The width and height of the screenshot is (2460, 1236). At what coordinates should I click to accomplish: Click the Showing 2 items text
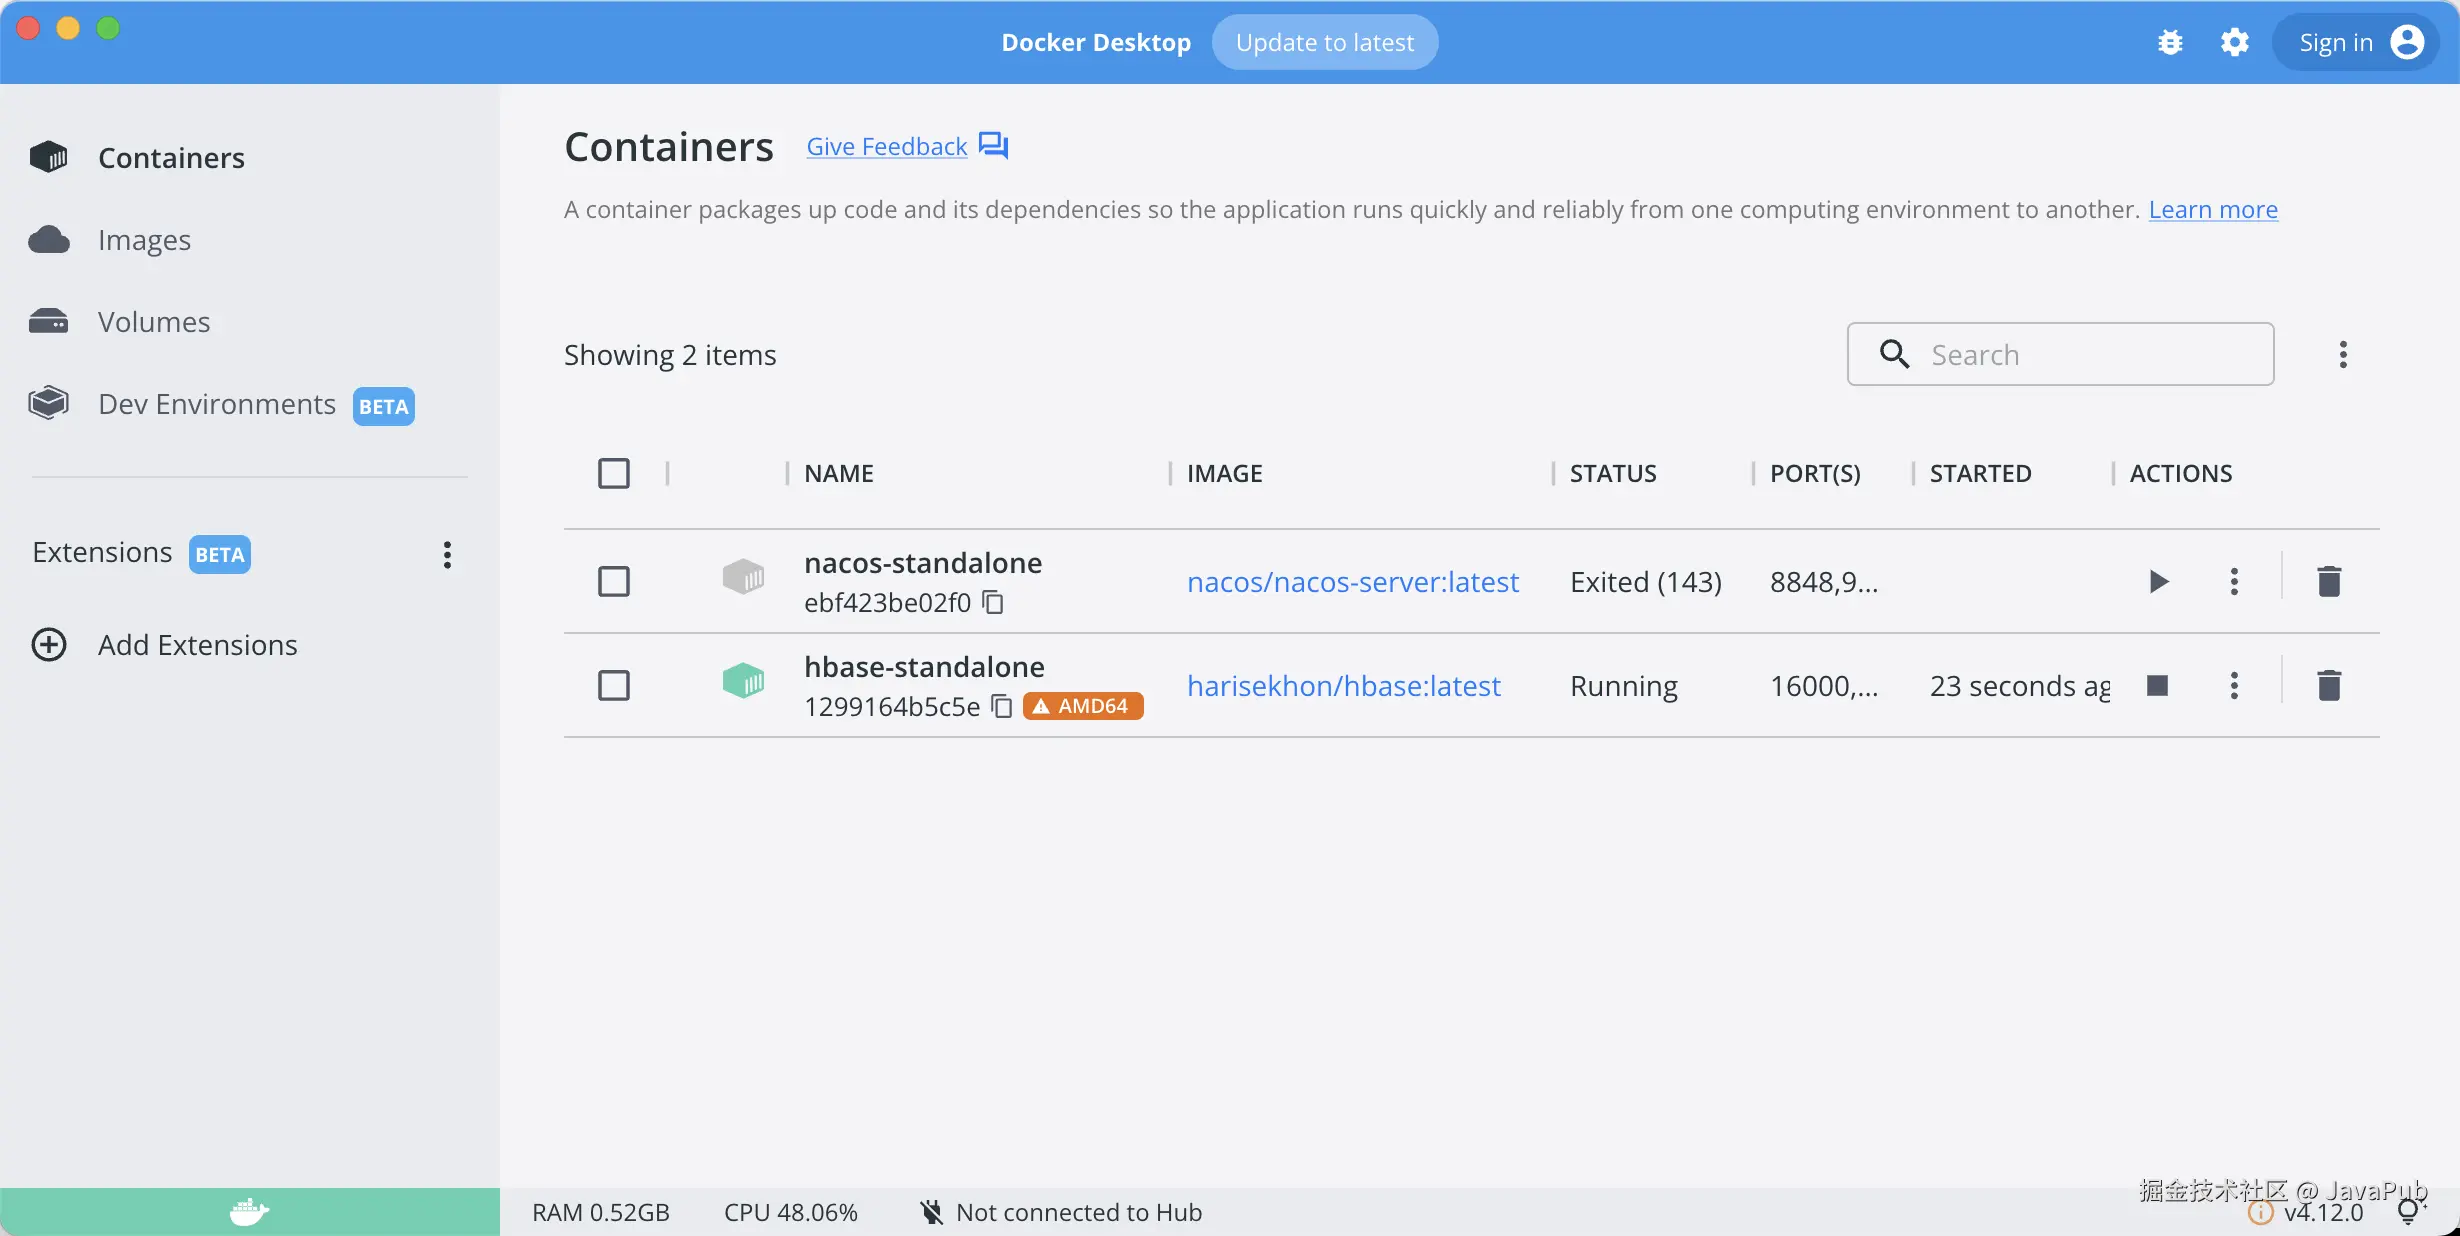pos(670,355)
